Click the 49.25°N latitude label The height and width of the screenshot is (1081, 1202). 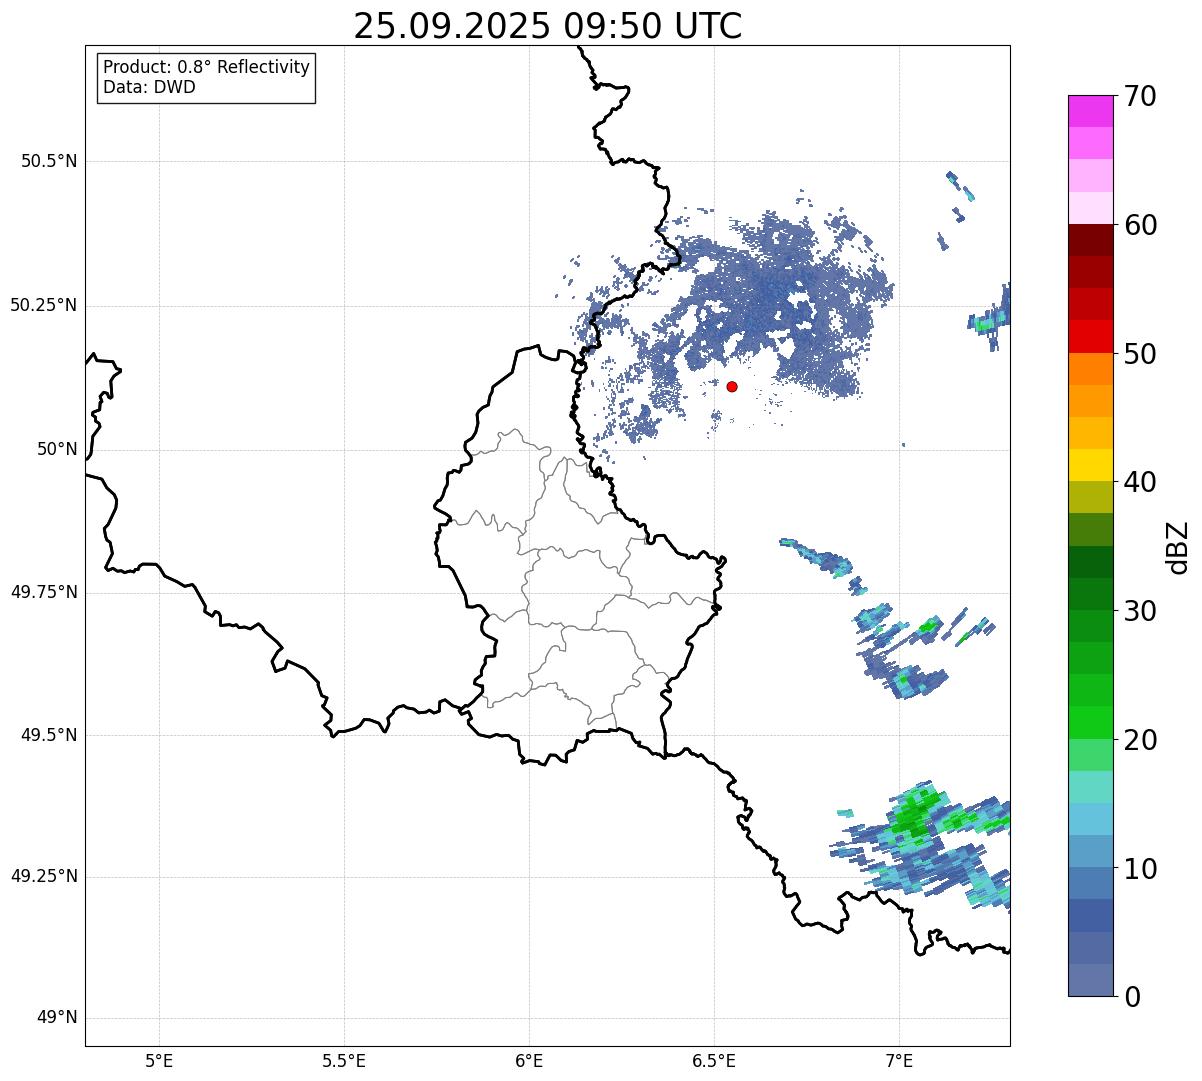(44, 876)
